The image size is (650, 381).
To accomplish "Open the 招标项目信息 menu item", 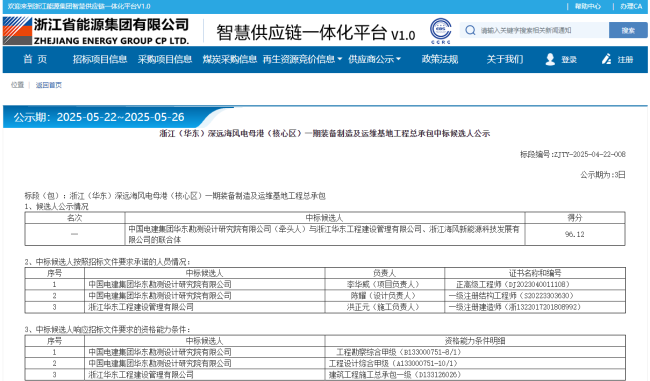I will [100, 59].
